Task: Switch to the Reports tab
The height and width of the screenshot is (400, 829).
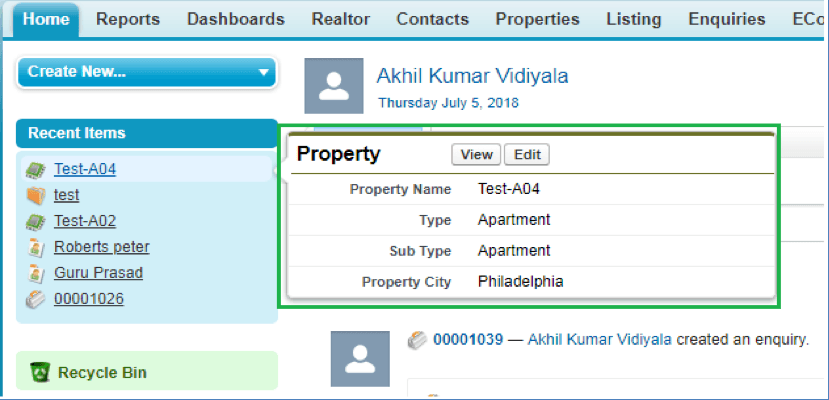Action: pyautogui.click(x=128, y=20)
